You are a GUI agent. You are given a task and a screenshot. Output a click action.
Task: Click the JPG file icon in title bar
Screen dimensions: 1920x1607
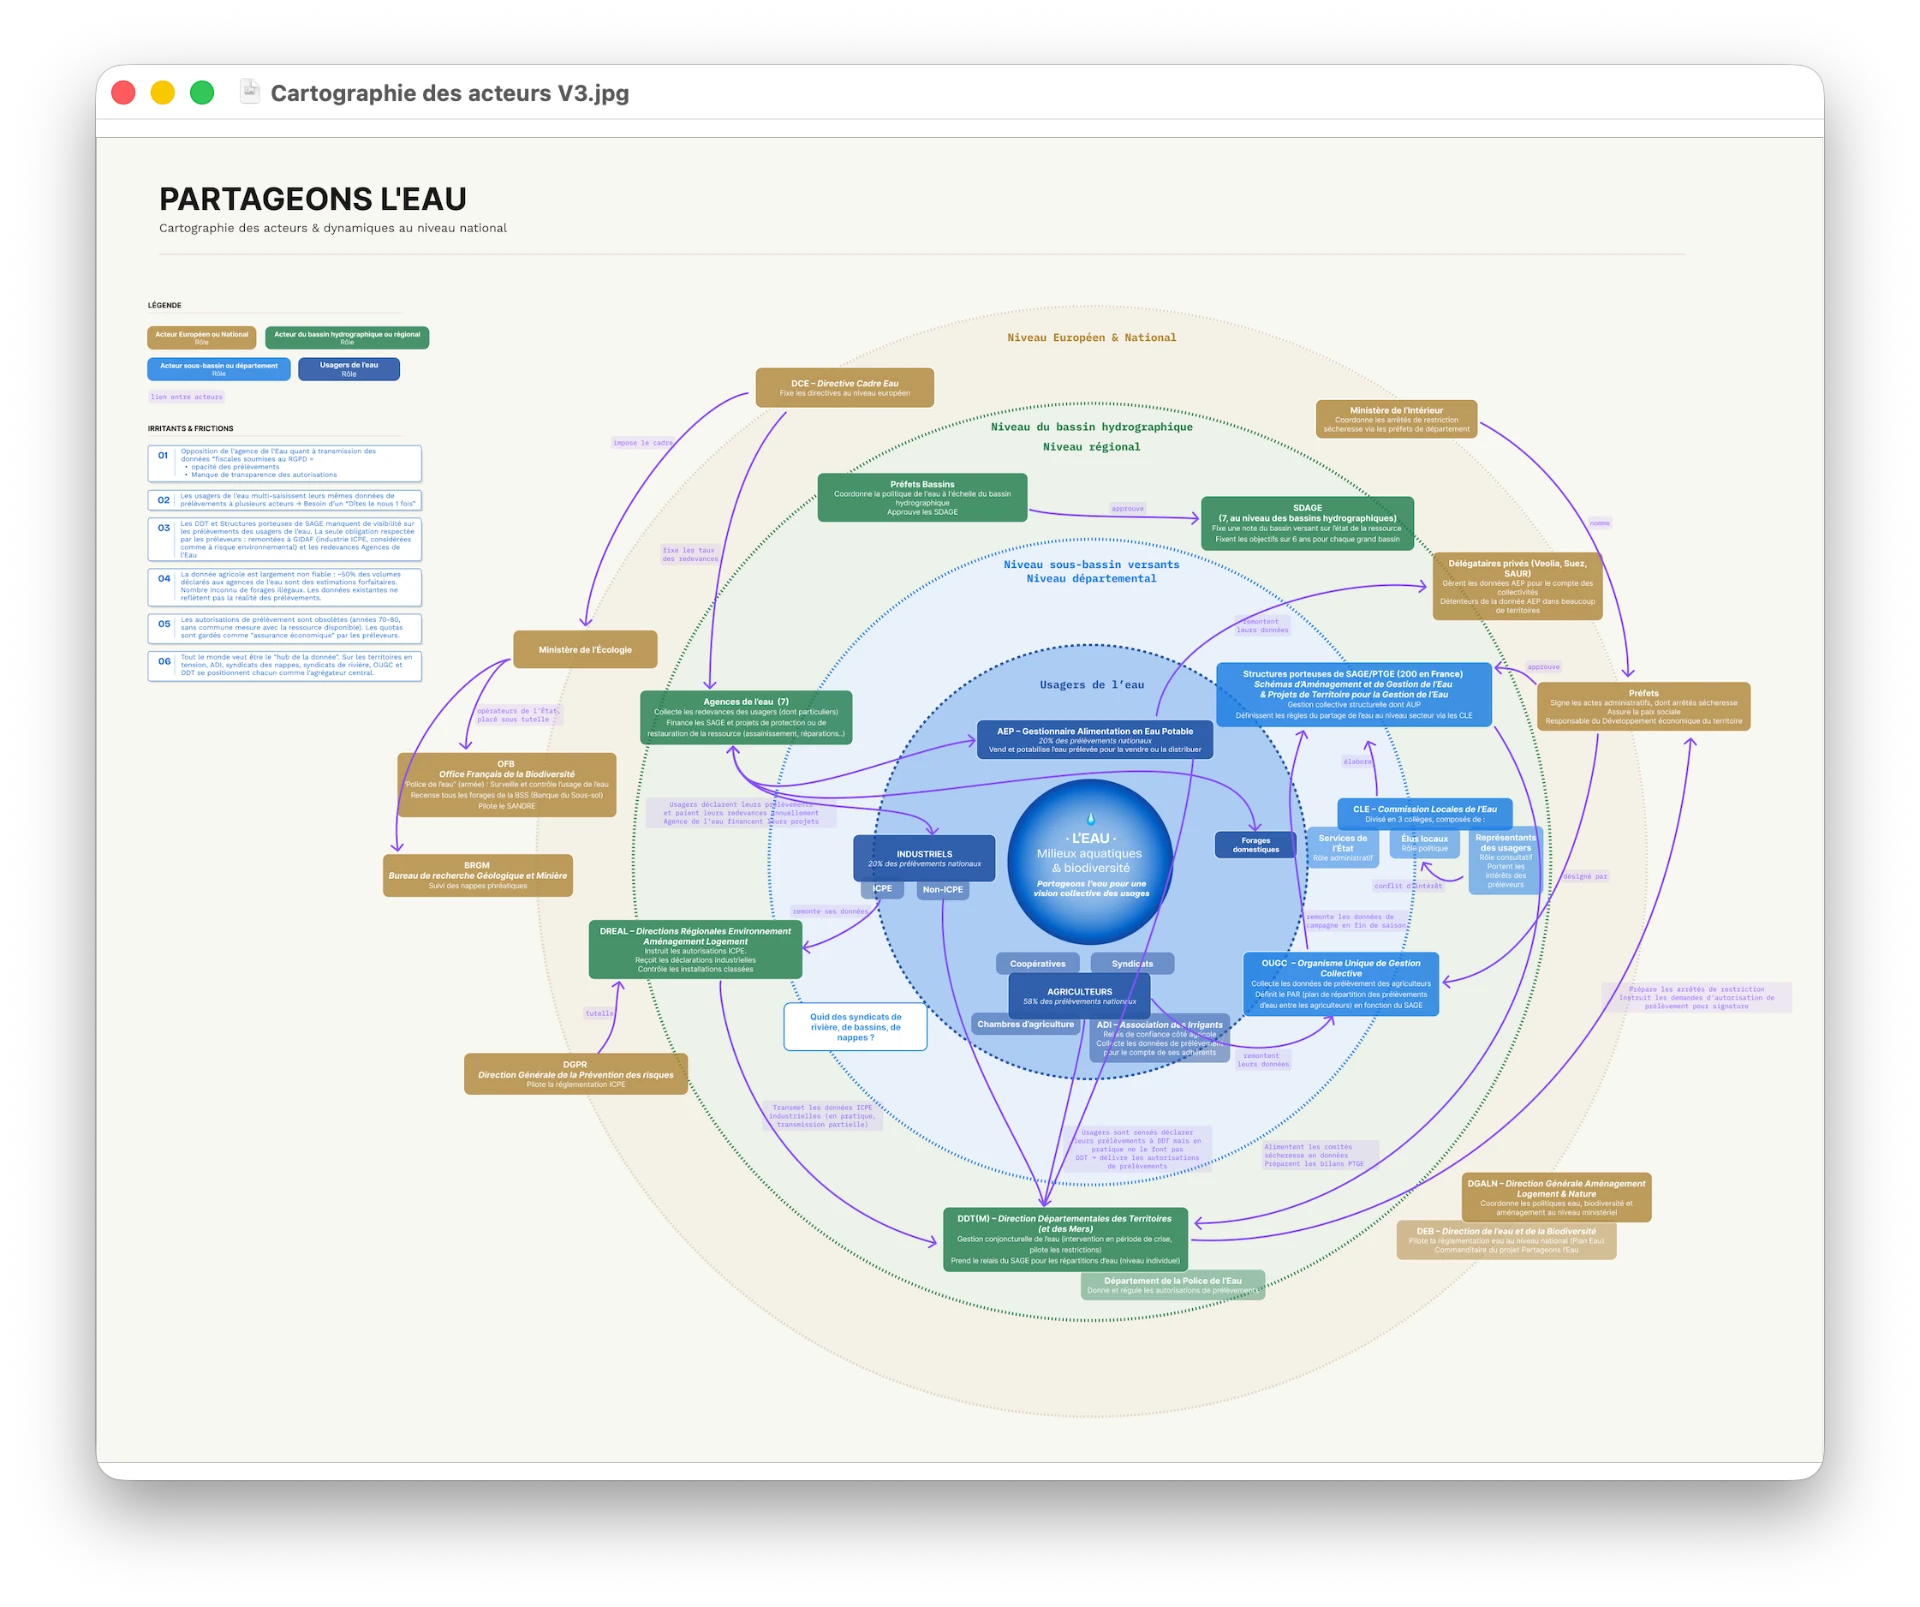249,92
